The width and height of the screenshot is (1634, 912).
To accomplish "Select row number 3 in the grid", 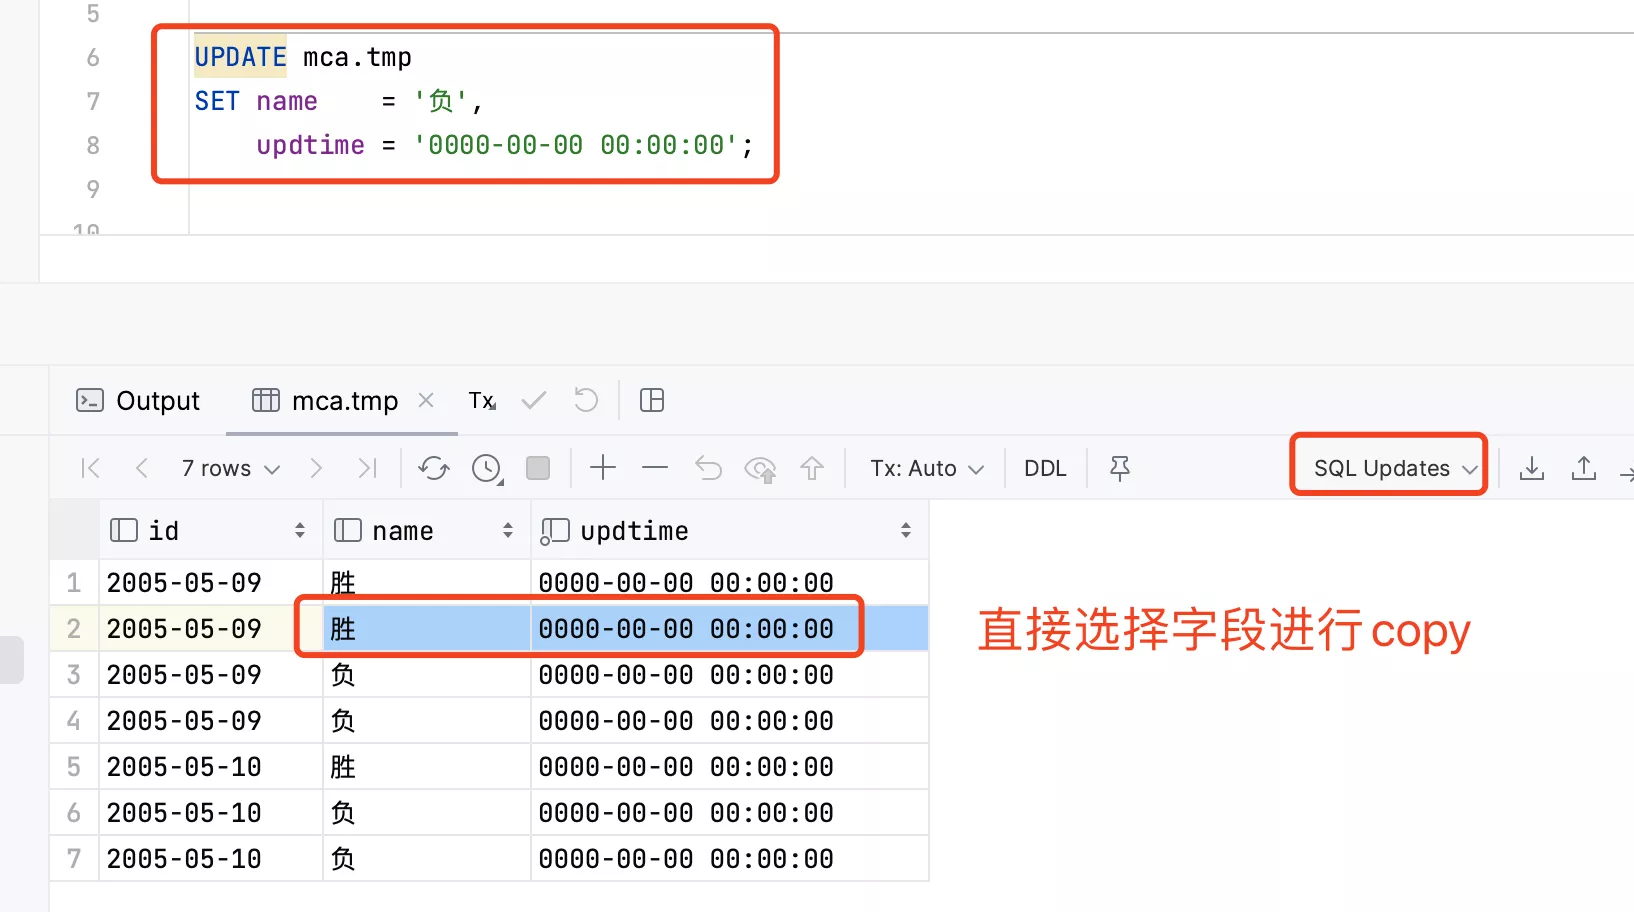I will [x=74, y=674].
